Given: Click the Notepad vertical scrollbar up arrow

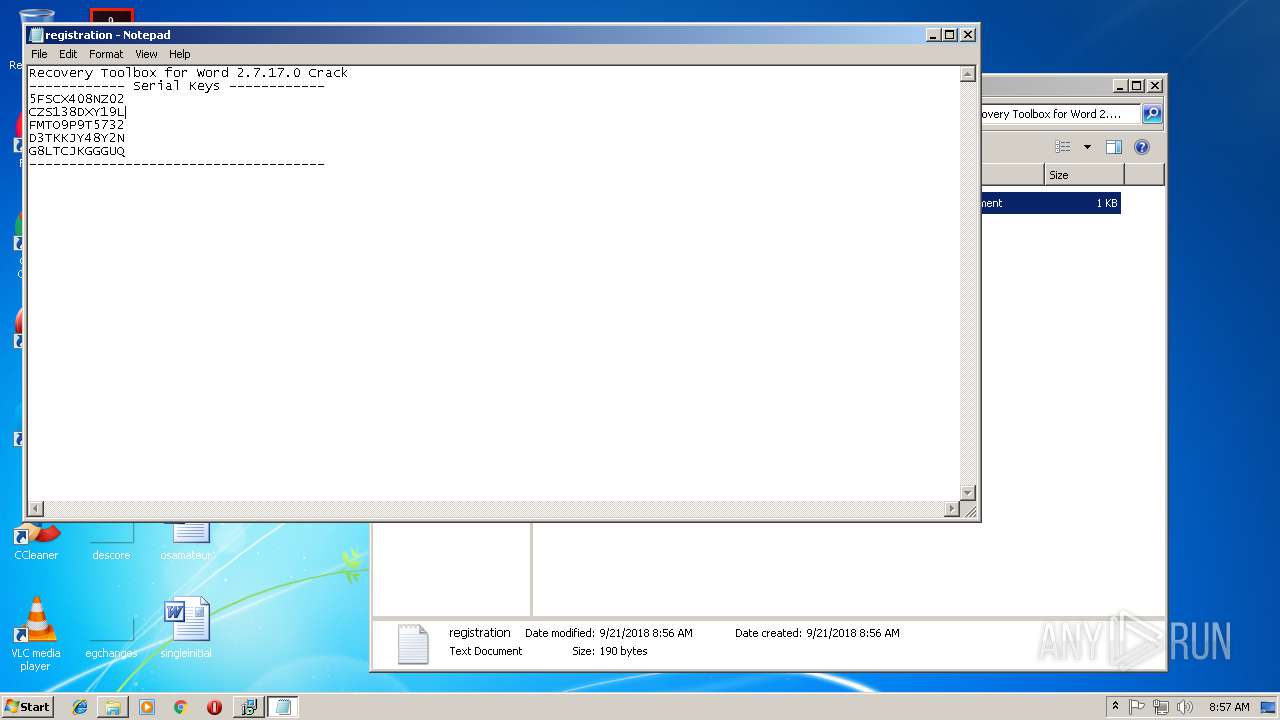Looking at the screenshot, I should pyautogui.click(x=967, y=74).
